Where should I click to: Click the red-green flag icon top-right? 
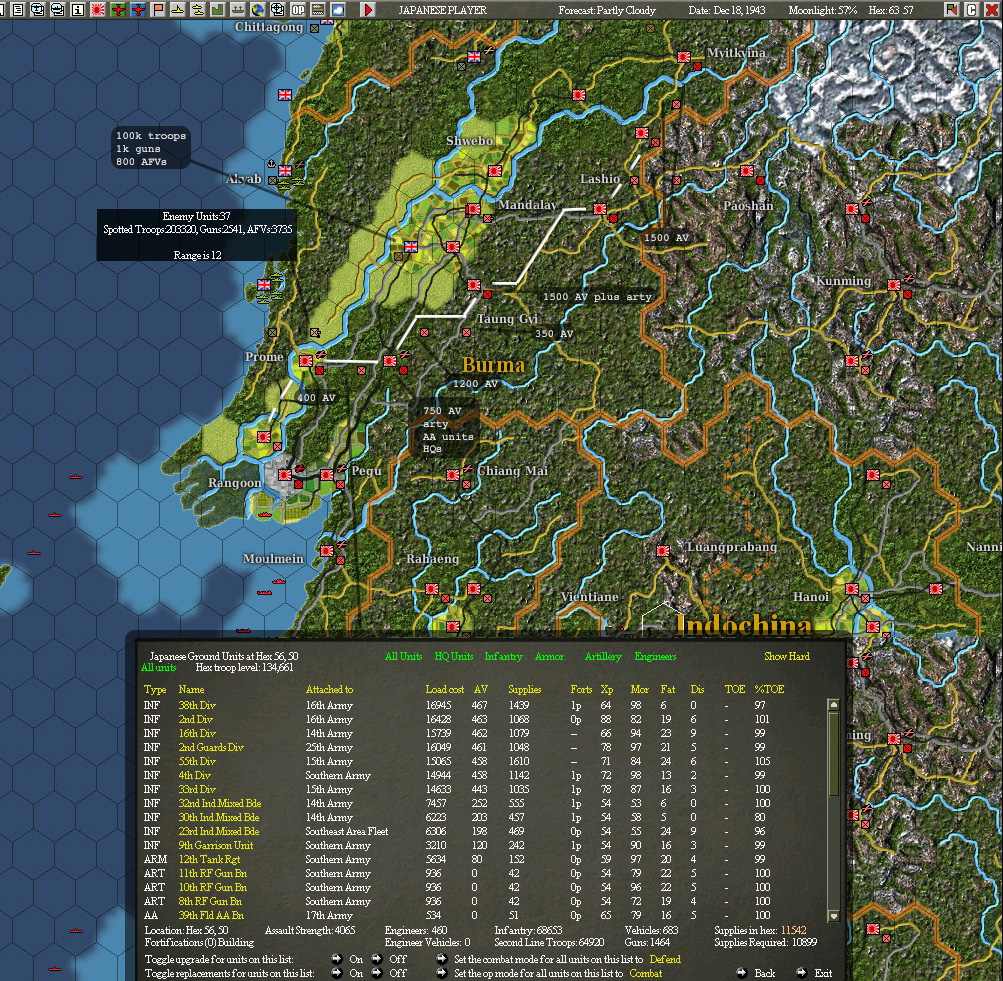pos(952,10)
